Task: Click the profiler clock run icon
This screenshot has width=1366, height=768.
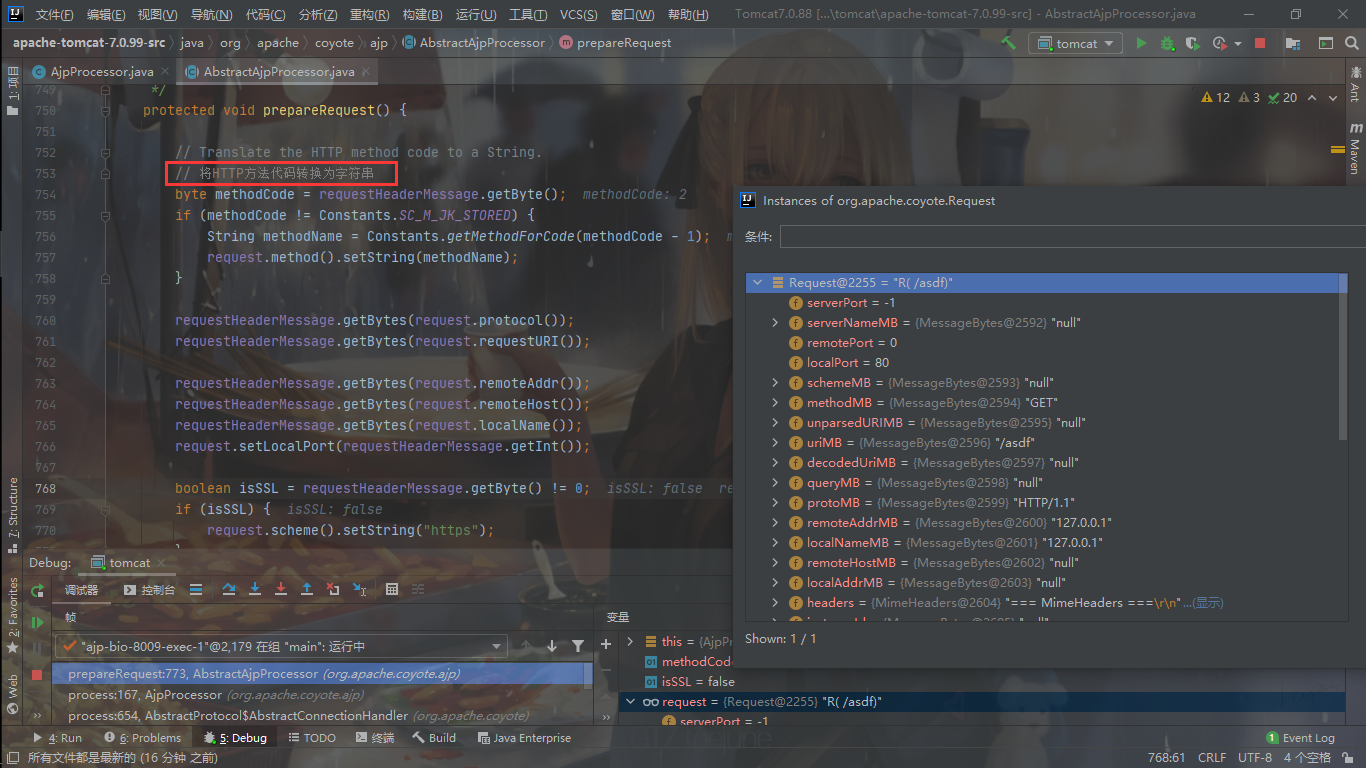Action: point(1219,43)
